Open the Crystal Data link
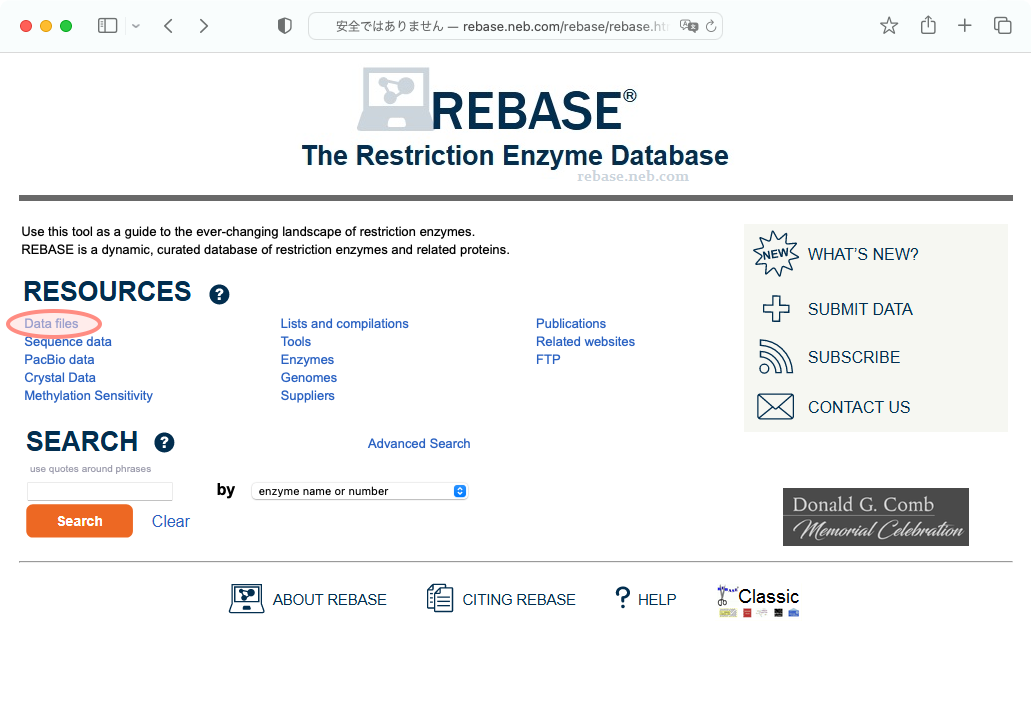This screenshot has width=1031, height=716. (x=60, y=377)
